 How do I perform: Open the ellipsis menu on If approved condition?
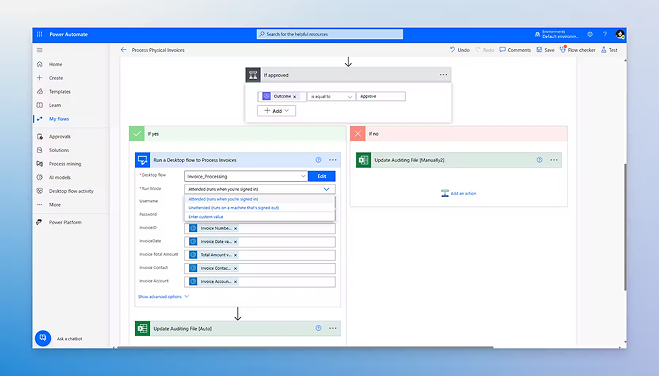coord(443,75)
